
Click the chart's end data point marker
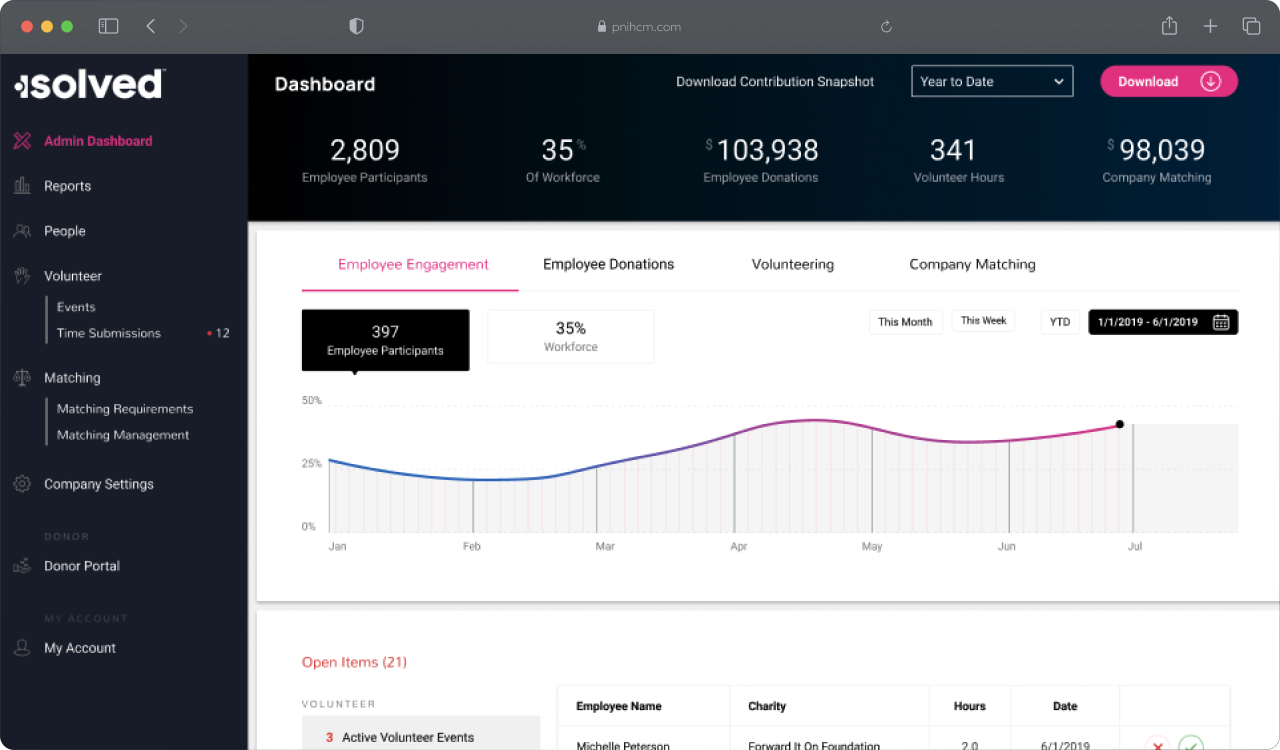coord(1119,424)
